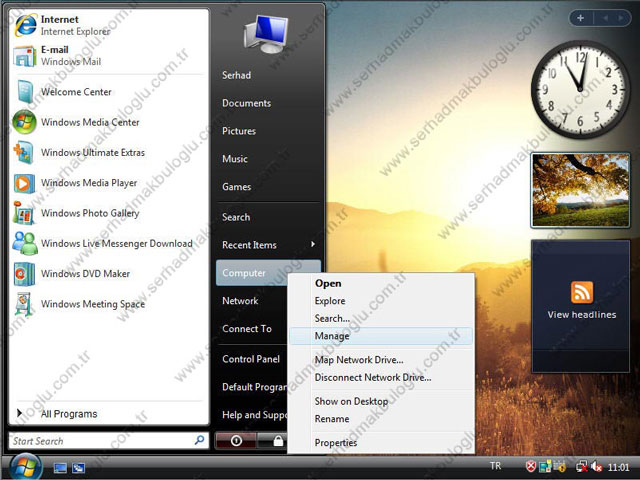This screenshot has height=480, width=640.
Task: Click the sidebar add gadget plus button
Action: click(x=580, y=18)
